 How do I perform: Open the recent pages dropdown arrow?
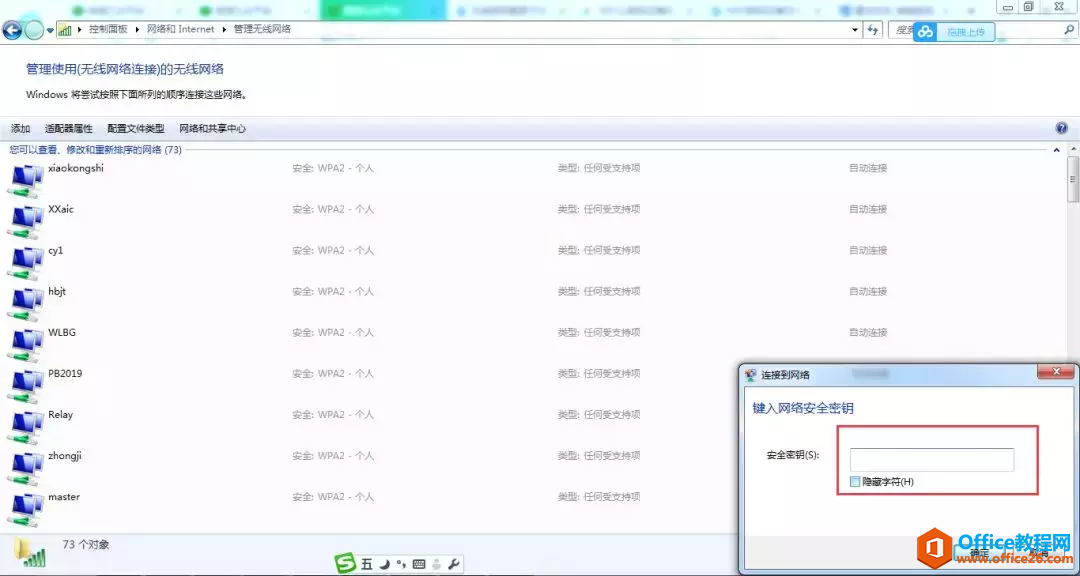[x=50, y=31]
